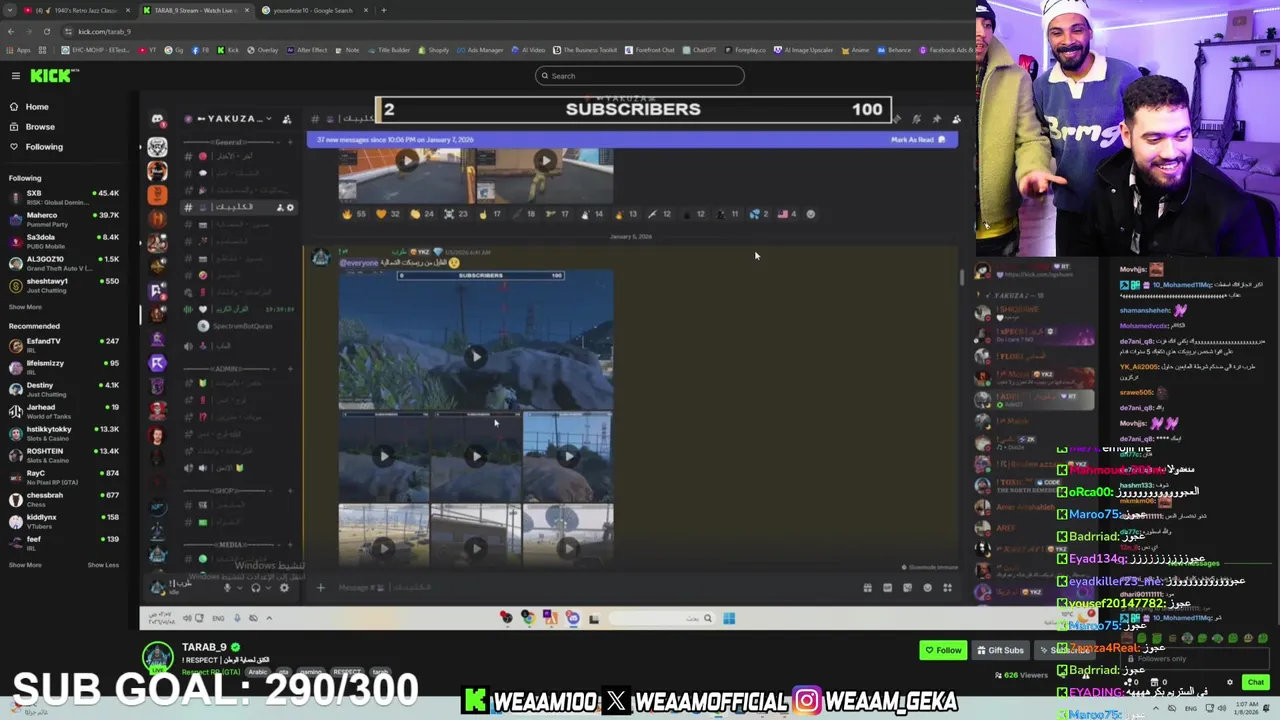Collapse Recommended list with Show Less
The width and height of the screenshot is (1280, 720).
pos(103,565)
